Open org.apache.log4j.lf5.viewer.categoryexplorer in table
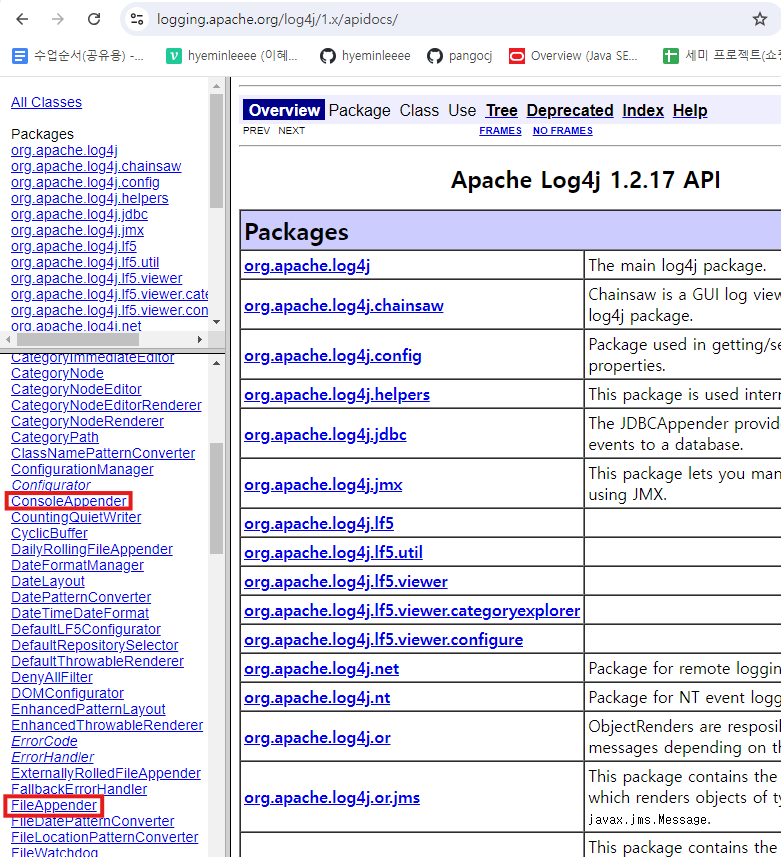This screenshot has width=781, height=857. pyautogui.click(x=412, y=611)
